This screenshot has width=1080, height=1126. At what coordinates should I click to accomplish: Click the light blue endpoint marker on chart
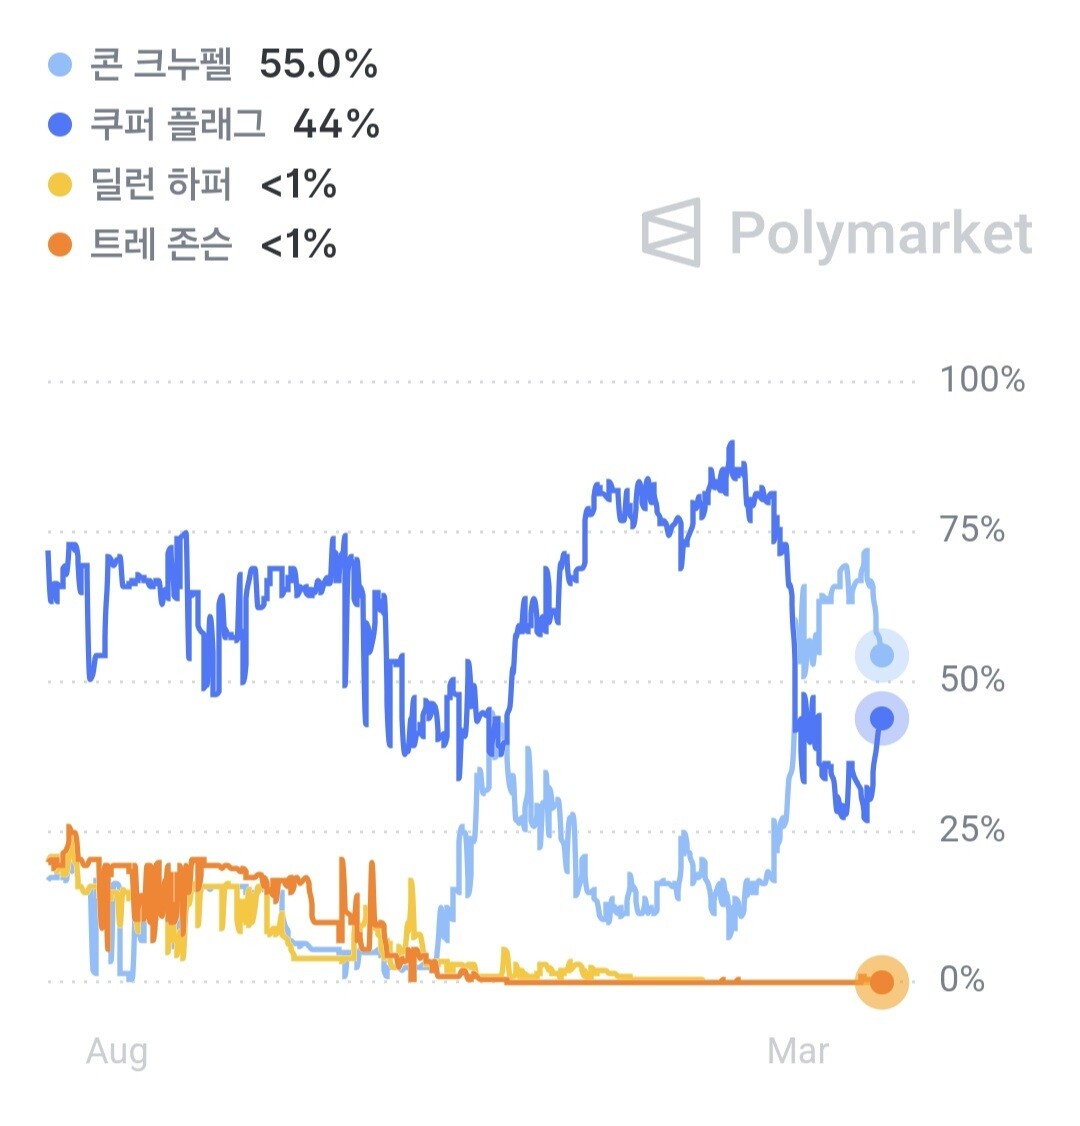click(x=882, y=655)
